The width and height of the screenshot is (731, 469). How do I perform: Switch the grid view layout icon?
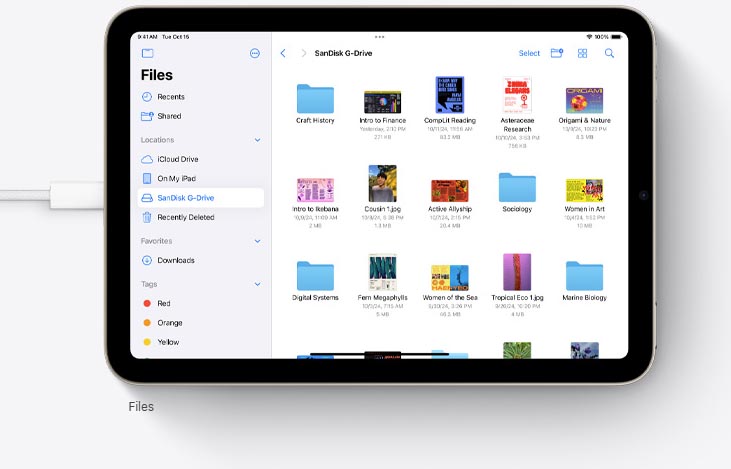[583, 53]
